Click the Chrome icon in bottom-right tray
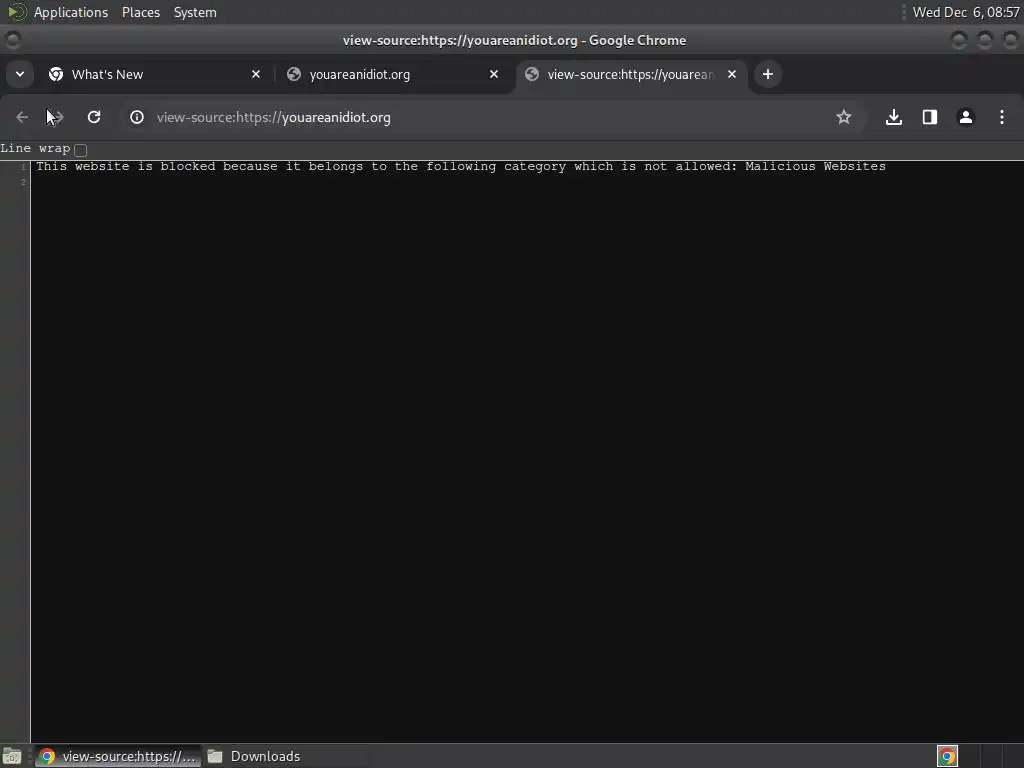Screen dimensions: 1024x768 [x=948, y=756]
